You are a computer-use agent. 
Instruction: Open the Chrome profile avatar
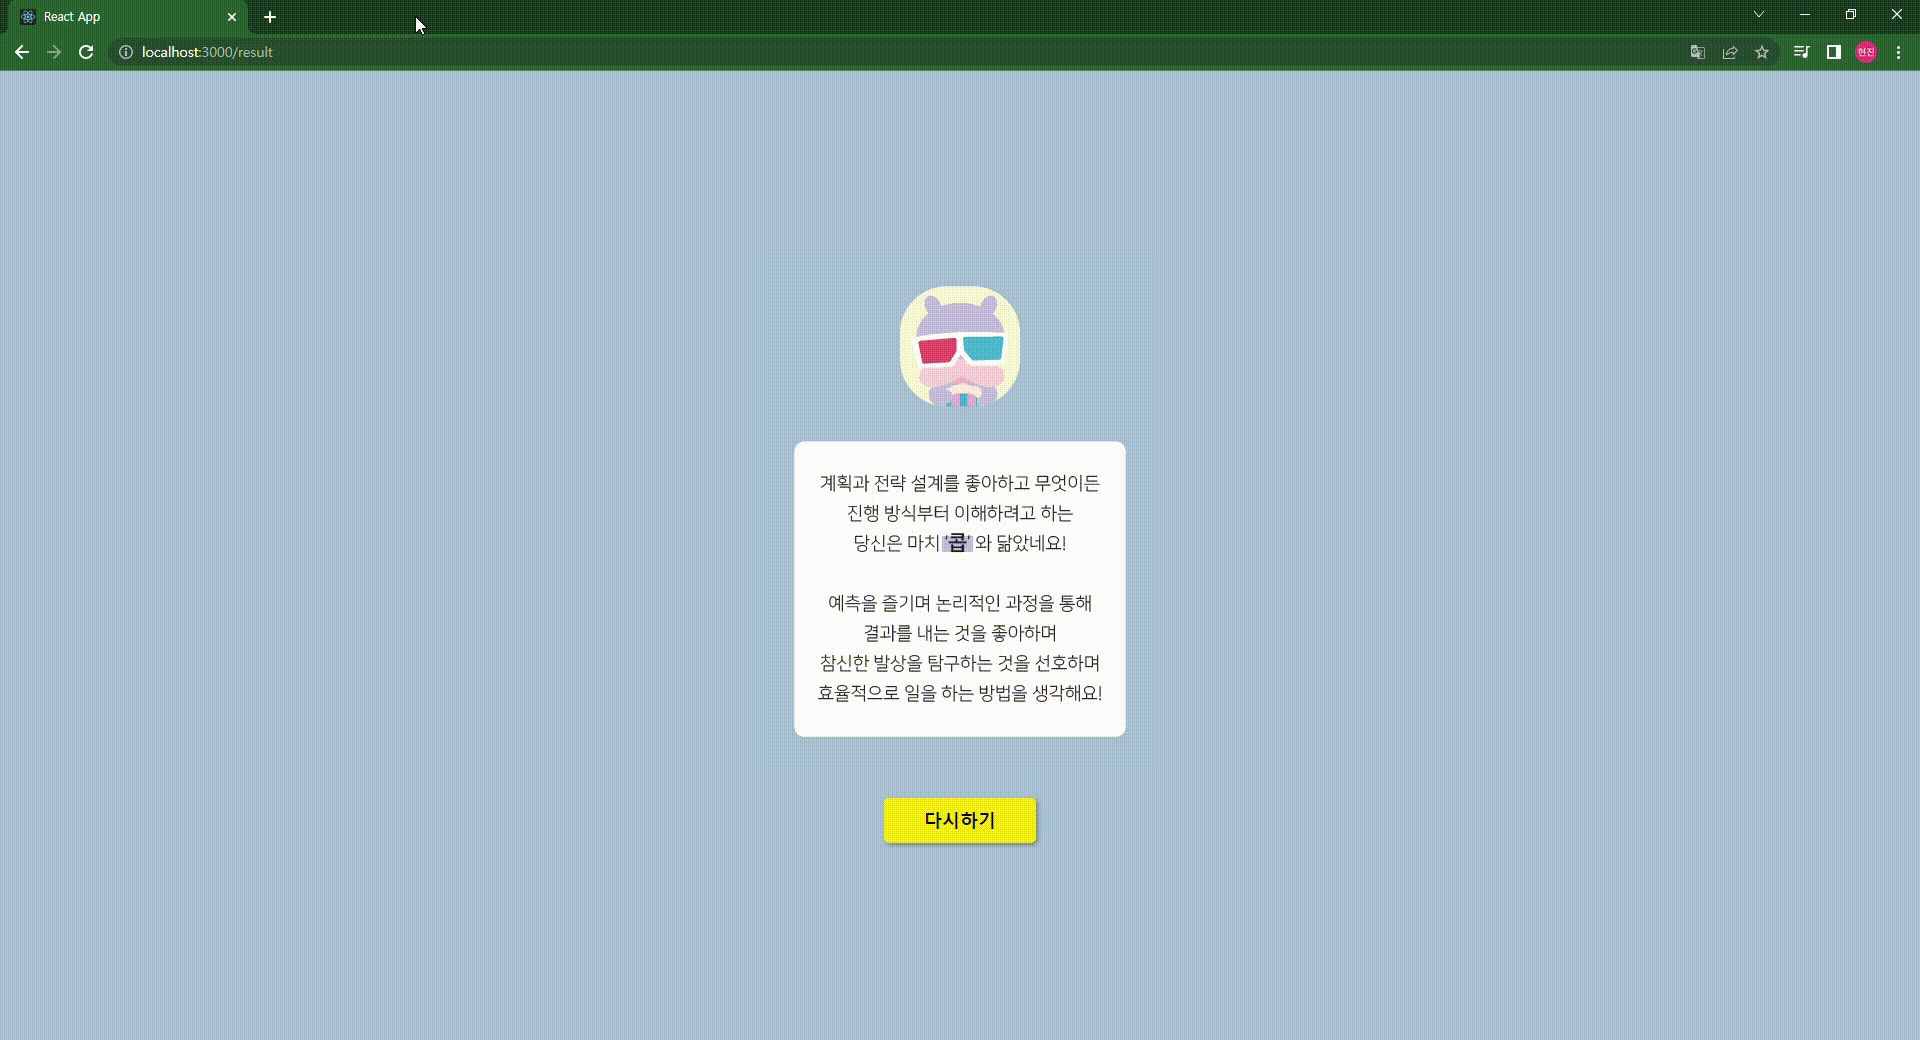1866,52
